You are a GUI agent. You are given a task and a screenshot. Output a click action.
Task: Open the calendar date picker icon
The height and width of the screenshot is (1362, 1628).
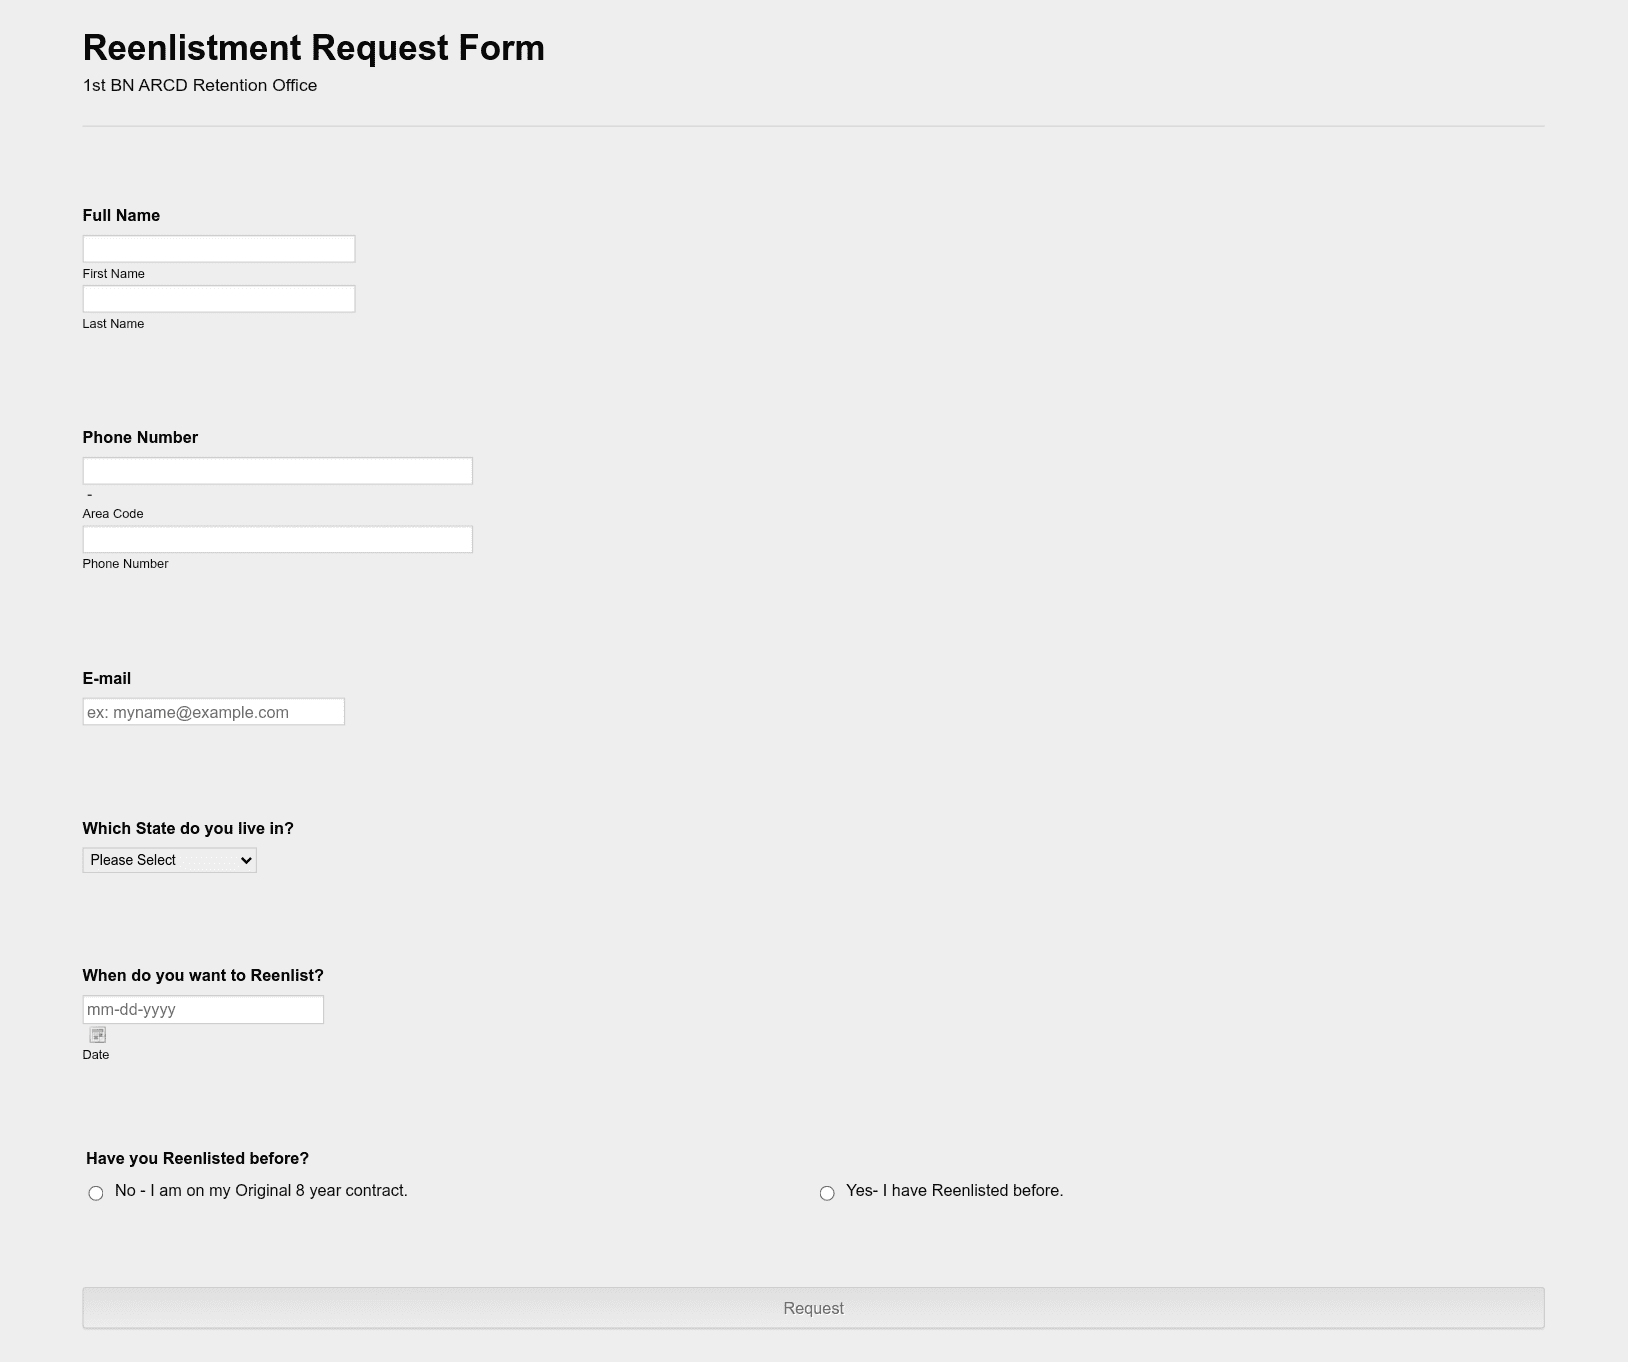click(x=98, y=1035)
